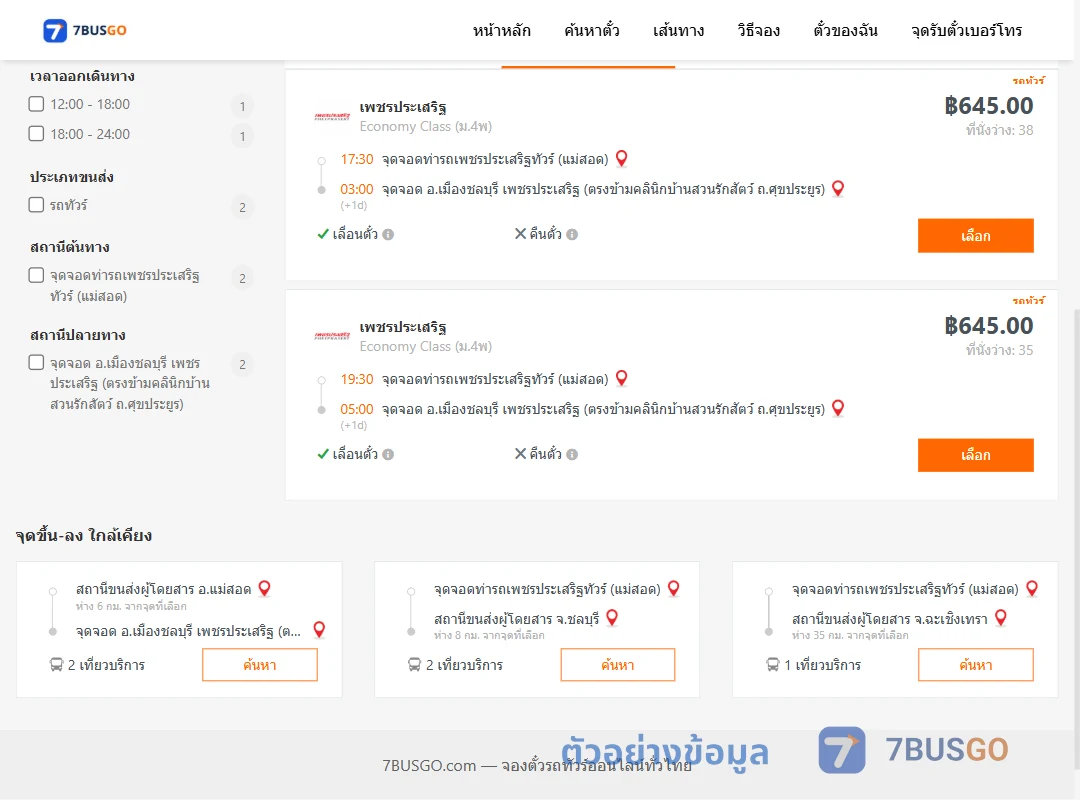Open ค้นหาตั๋ว navigation item

(x=592, y=30)
